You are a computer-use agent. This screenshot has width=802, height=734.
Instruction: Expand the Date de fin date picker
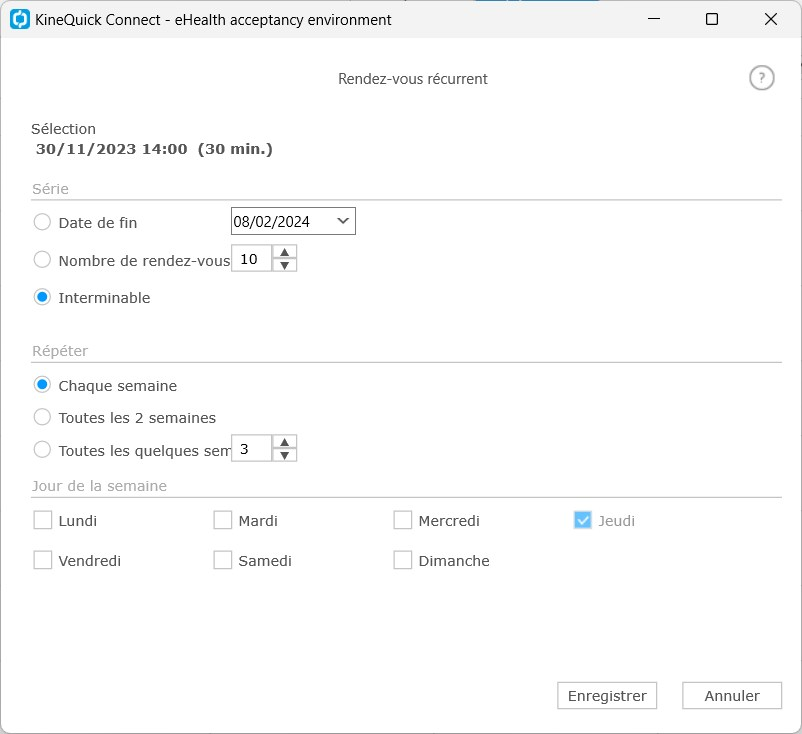[x=343, y=221]
